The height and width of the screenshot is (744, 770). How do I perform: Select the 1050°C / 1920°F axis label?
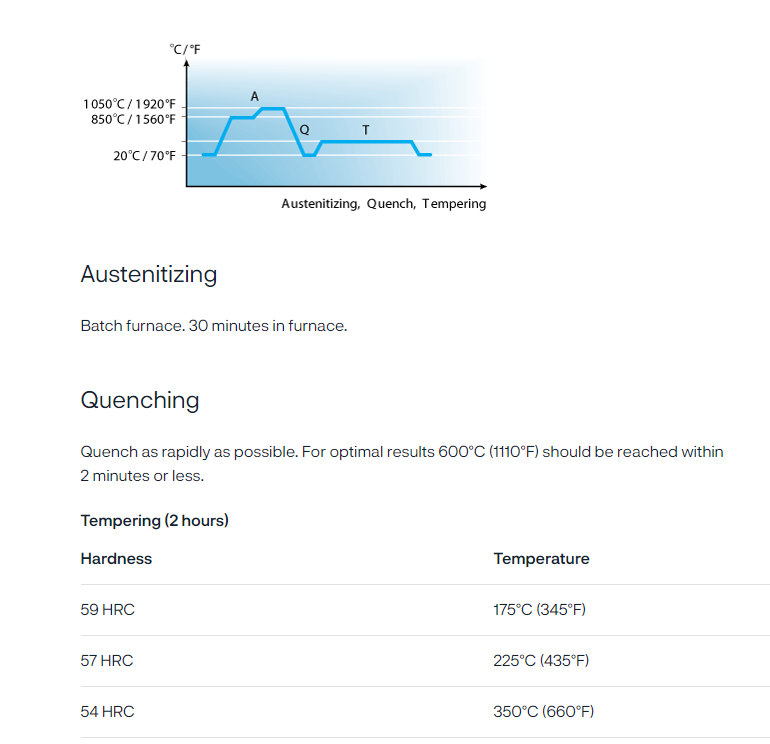130,104
